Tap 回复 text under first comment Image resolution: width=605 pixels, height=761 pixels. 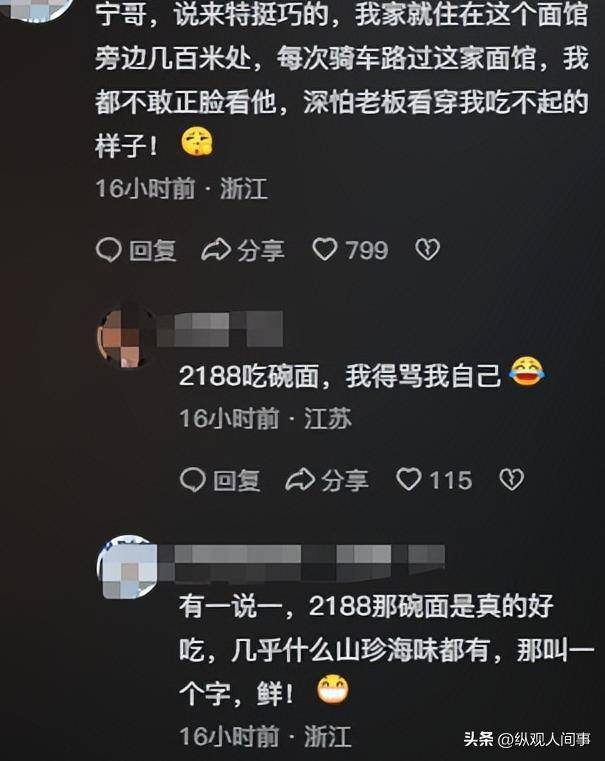tap(153, 251)
